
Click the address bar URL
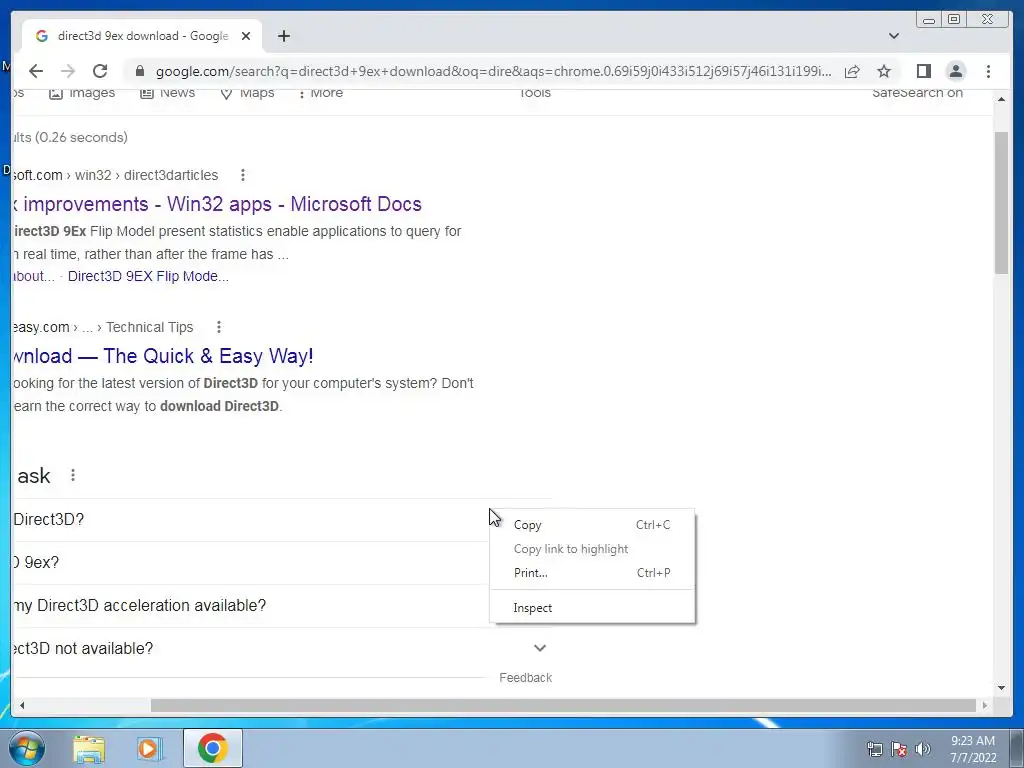pos(494,71)
